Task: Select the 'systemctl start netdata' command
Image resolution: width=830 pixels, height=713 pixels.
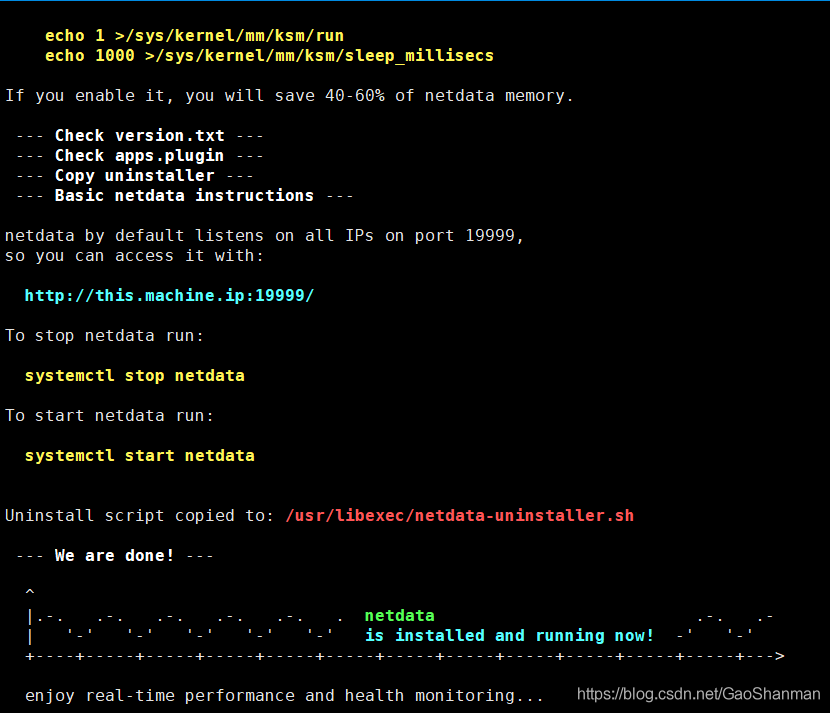Action: tap(140, 456)
